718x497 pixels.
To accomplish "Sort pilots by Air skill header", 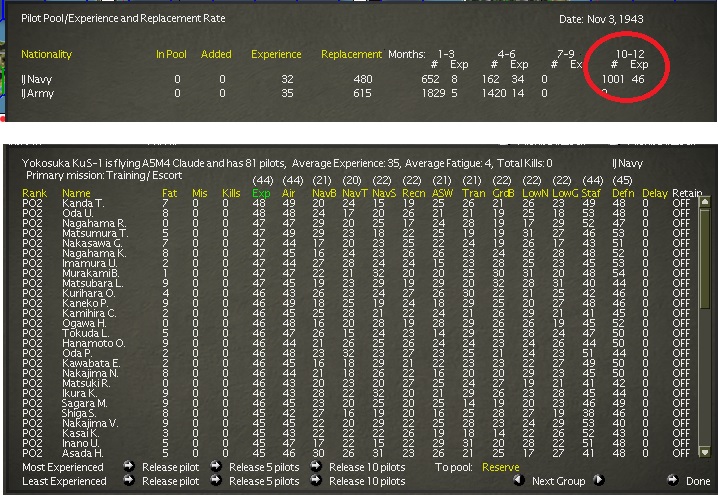I will [x=288, y=193].
